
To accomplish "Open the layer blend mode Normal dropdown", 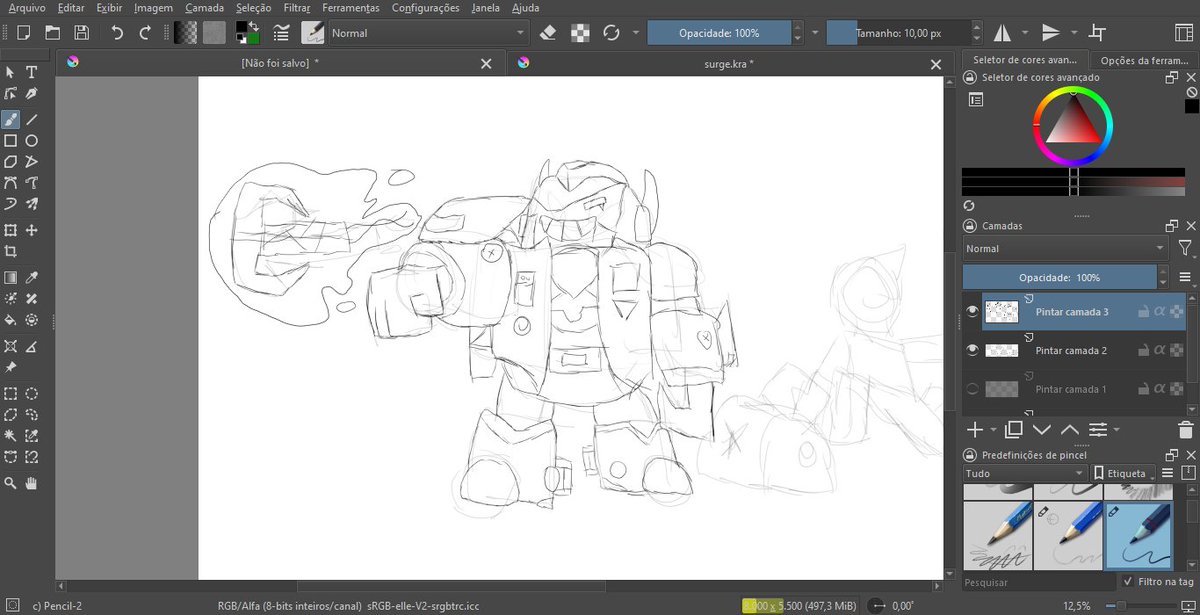I will (x=1065, y=248).
